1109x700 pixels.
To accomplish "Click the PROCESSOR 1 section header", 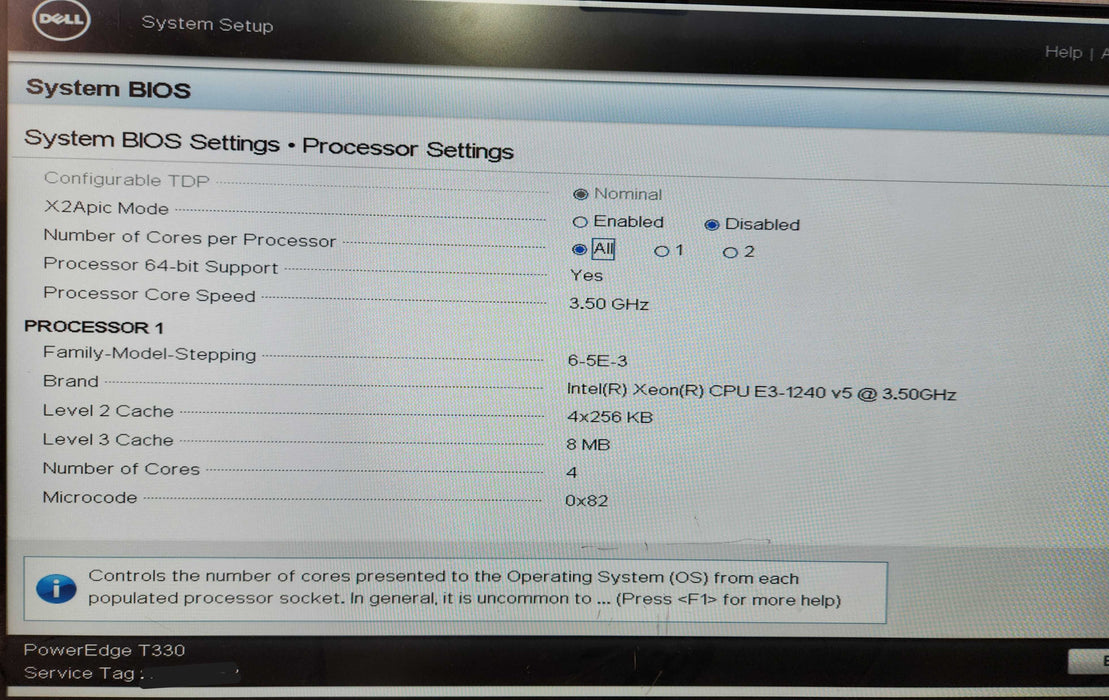I will coord(94,327).
